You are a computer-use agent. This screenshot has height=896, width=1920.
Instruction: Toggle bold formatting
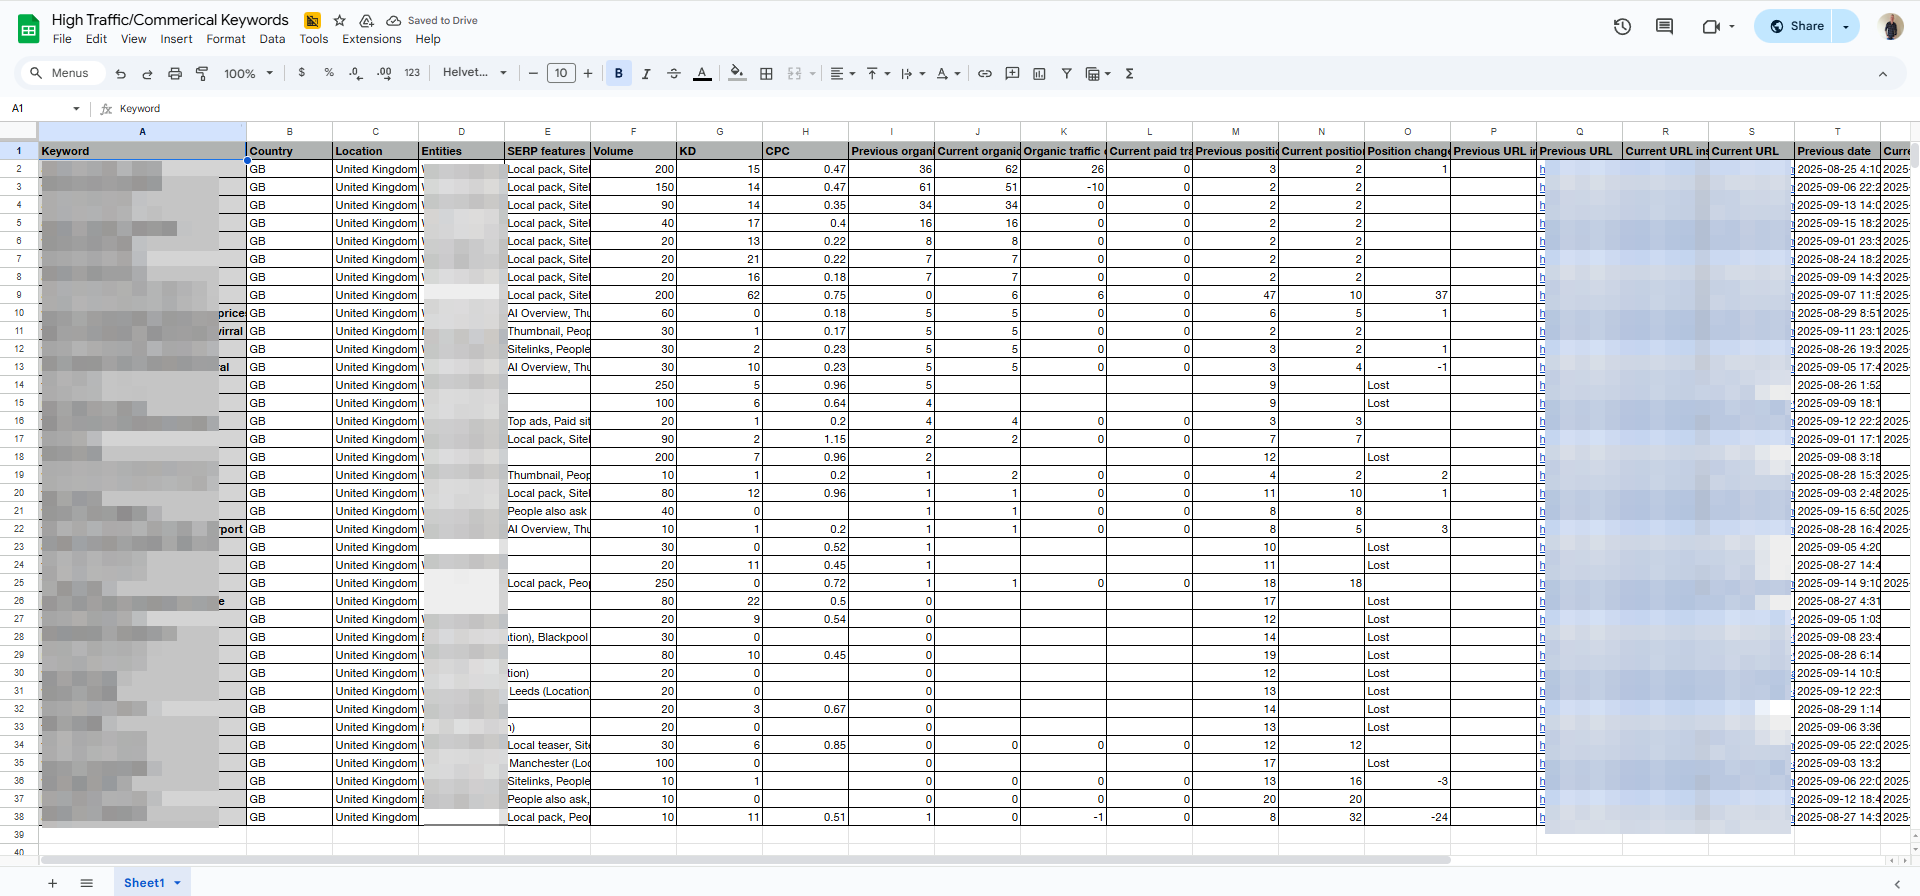(619, 73)
